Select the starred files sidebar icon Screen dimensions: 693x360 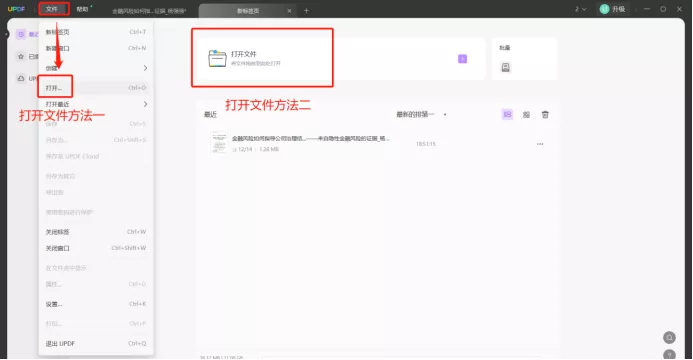(21, 57)
